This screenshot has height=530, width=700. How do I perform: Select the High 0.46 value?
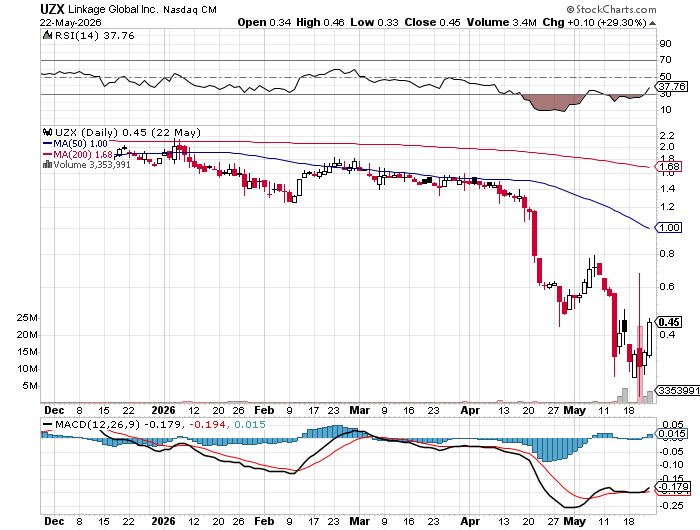click(320, 22)
